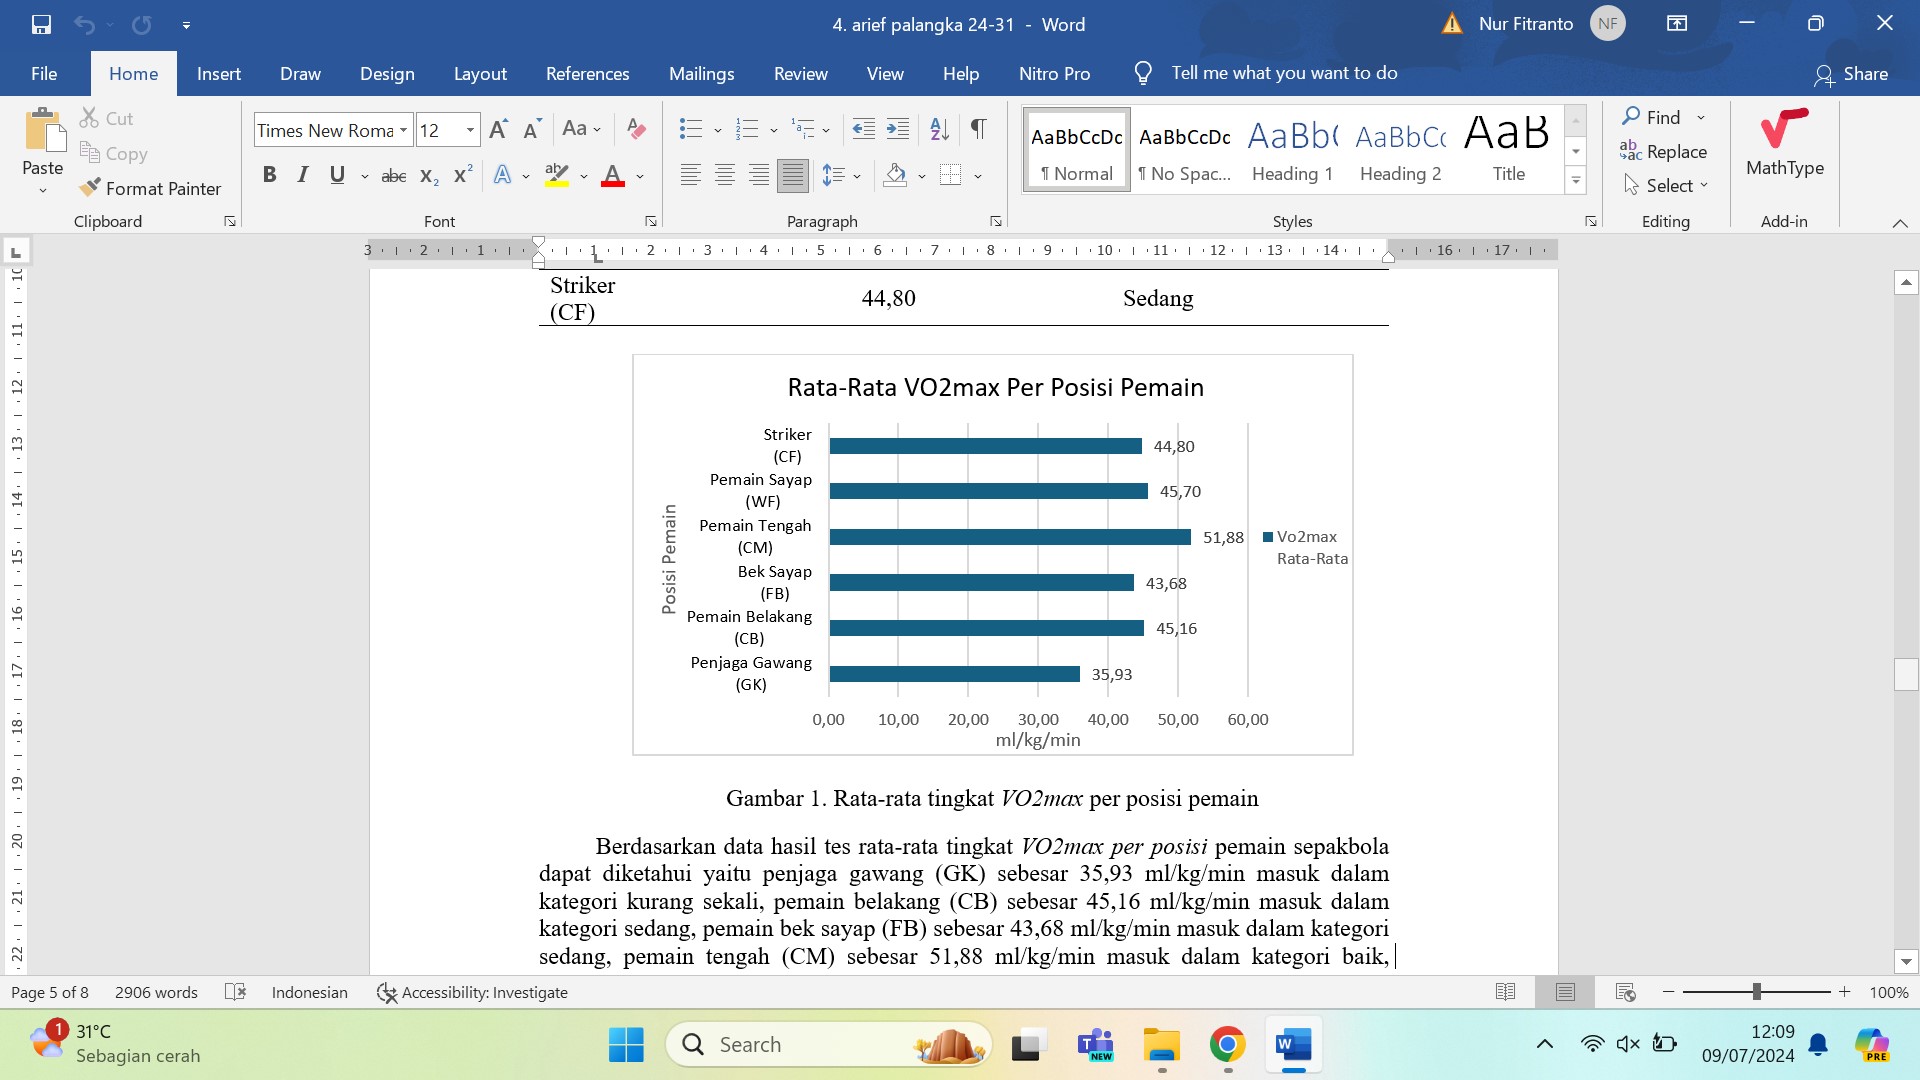This screenshot has width=1920, height=1080.
Task: Toggle Strikethrough formatting
Action: point(394,176)
